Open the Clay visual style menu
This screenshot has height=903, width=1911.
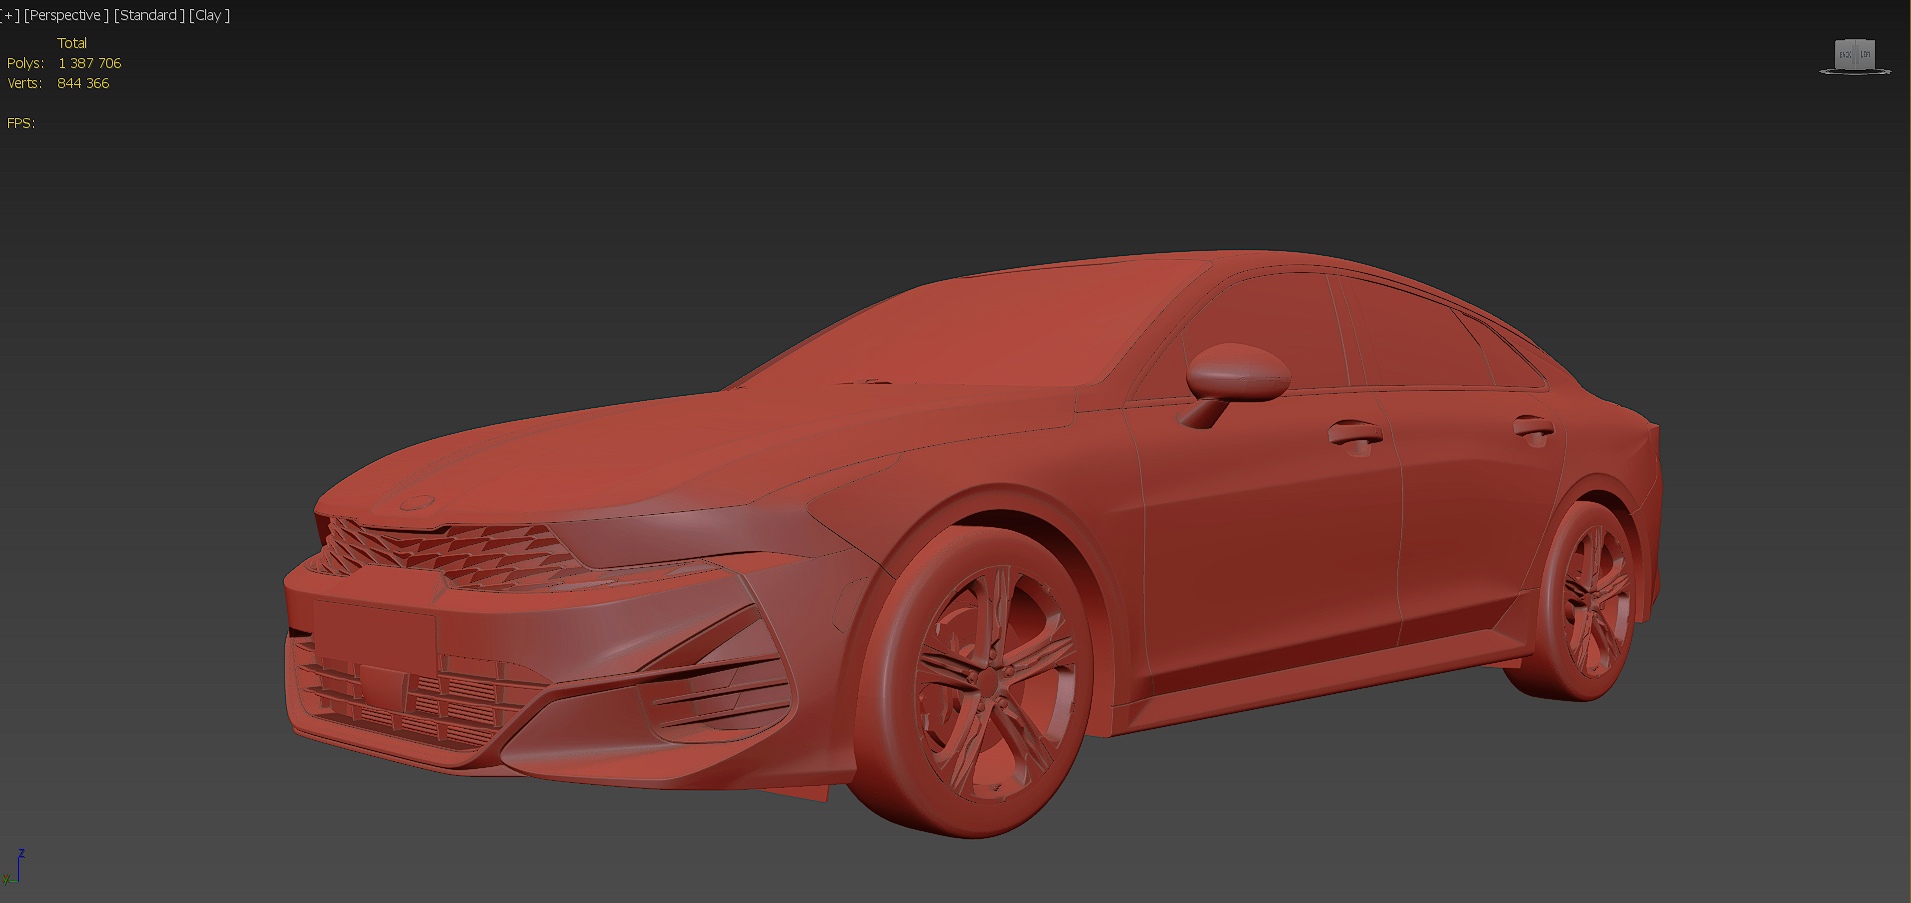pyautogui.click(x=209, y=15)
